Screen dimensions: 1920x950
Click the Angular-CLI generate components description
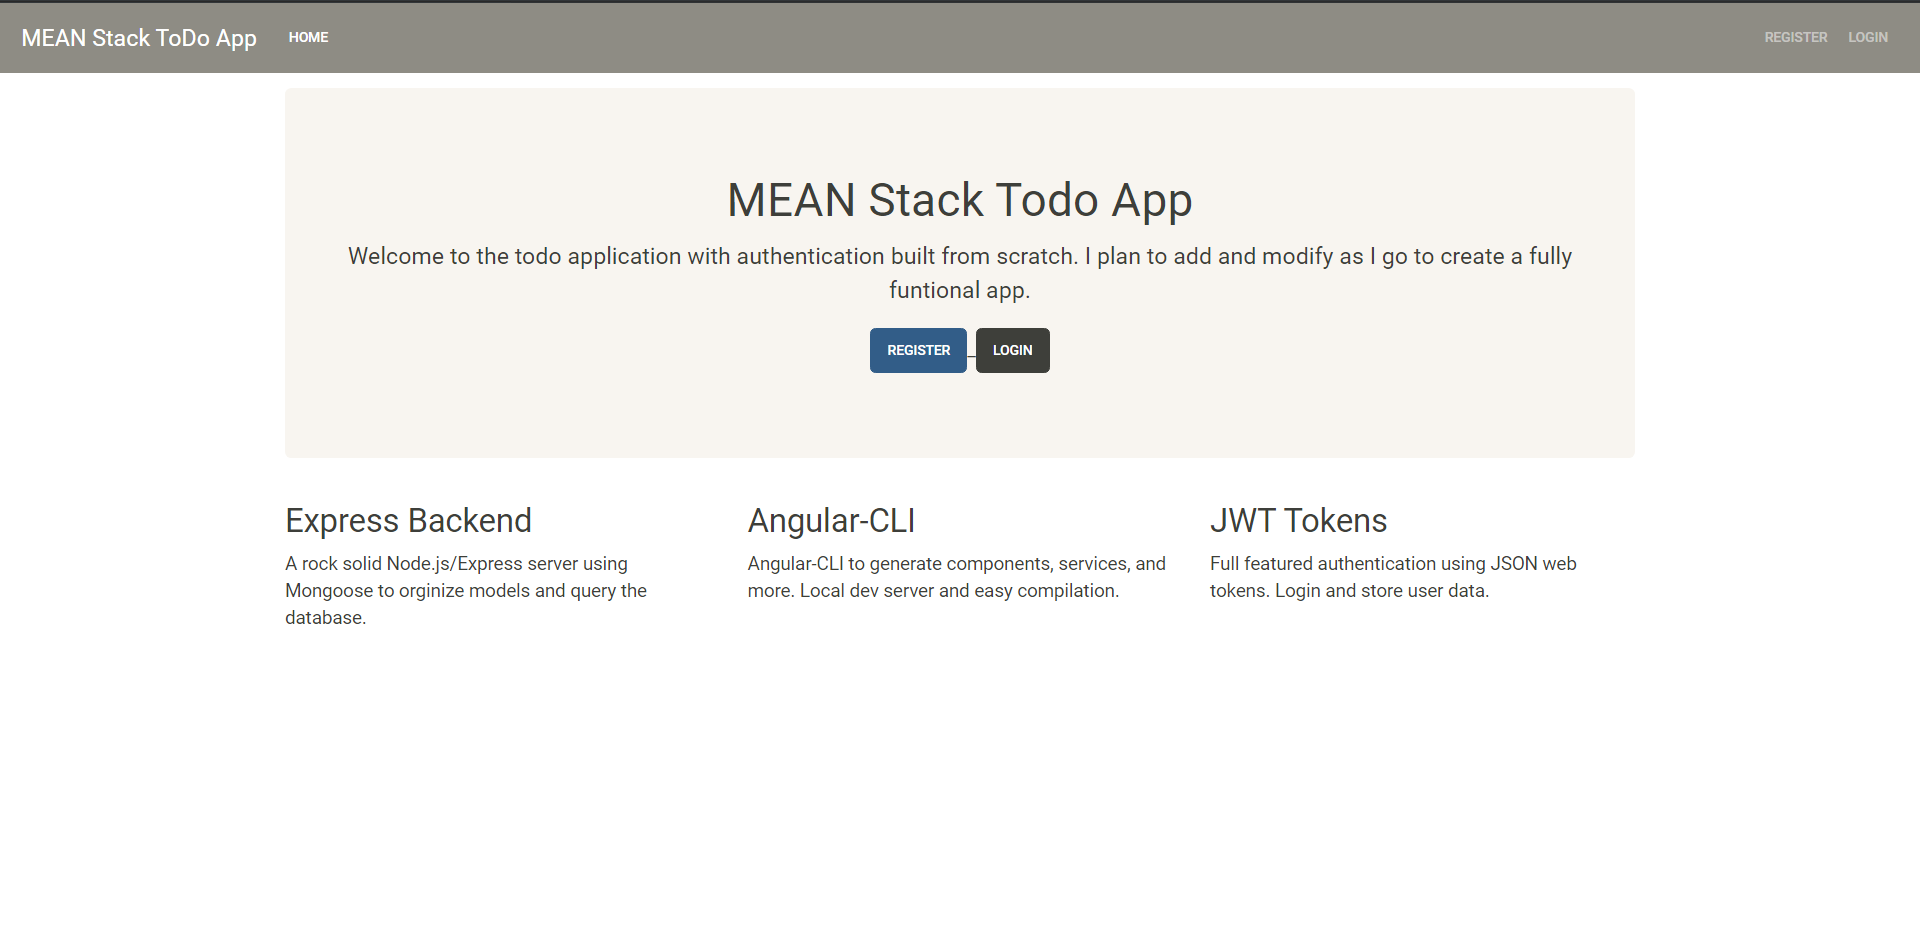(956, 577)
